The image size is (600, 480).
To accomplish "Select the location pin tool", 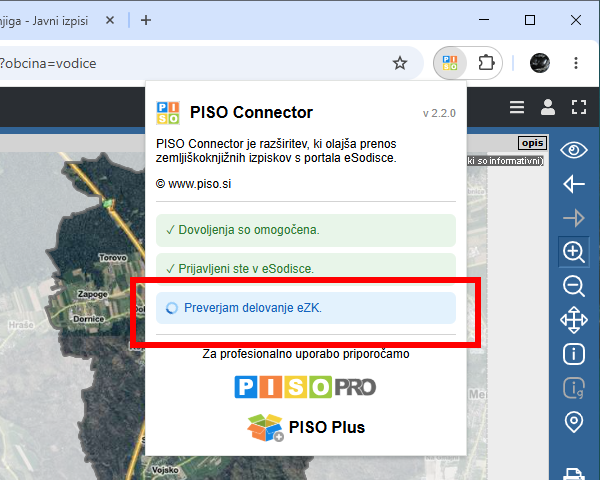I will click(574, 422).
